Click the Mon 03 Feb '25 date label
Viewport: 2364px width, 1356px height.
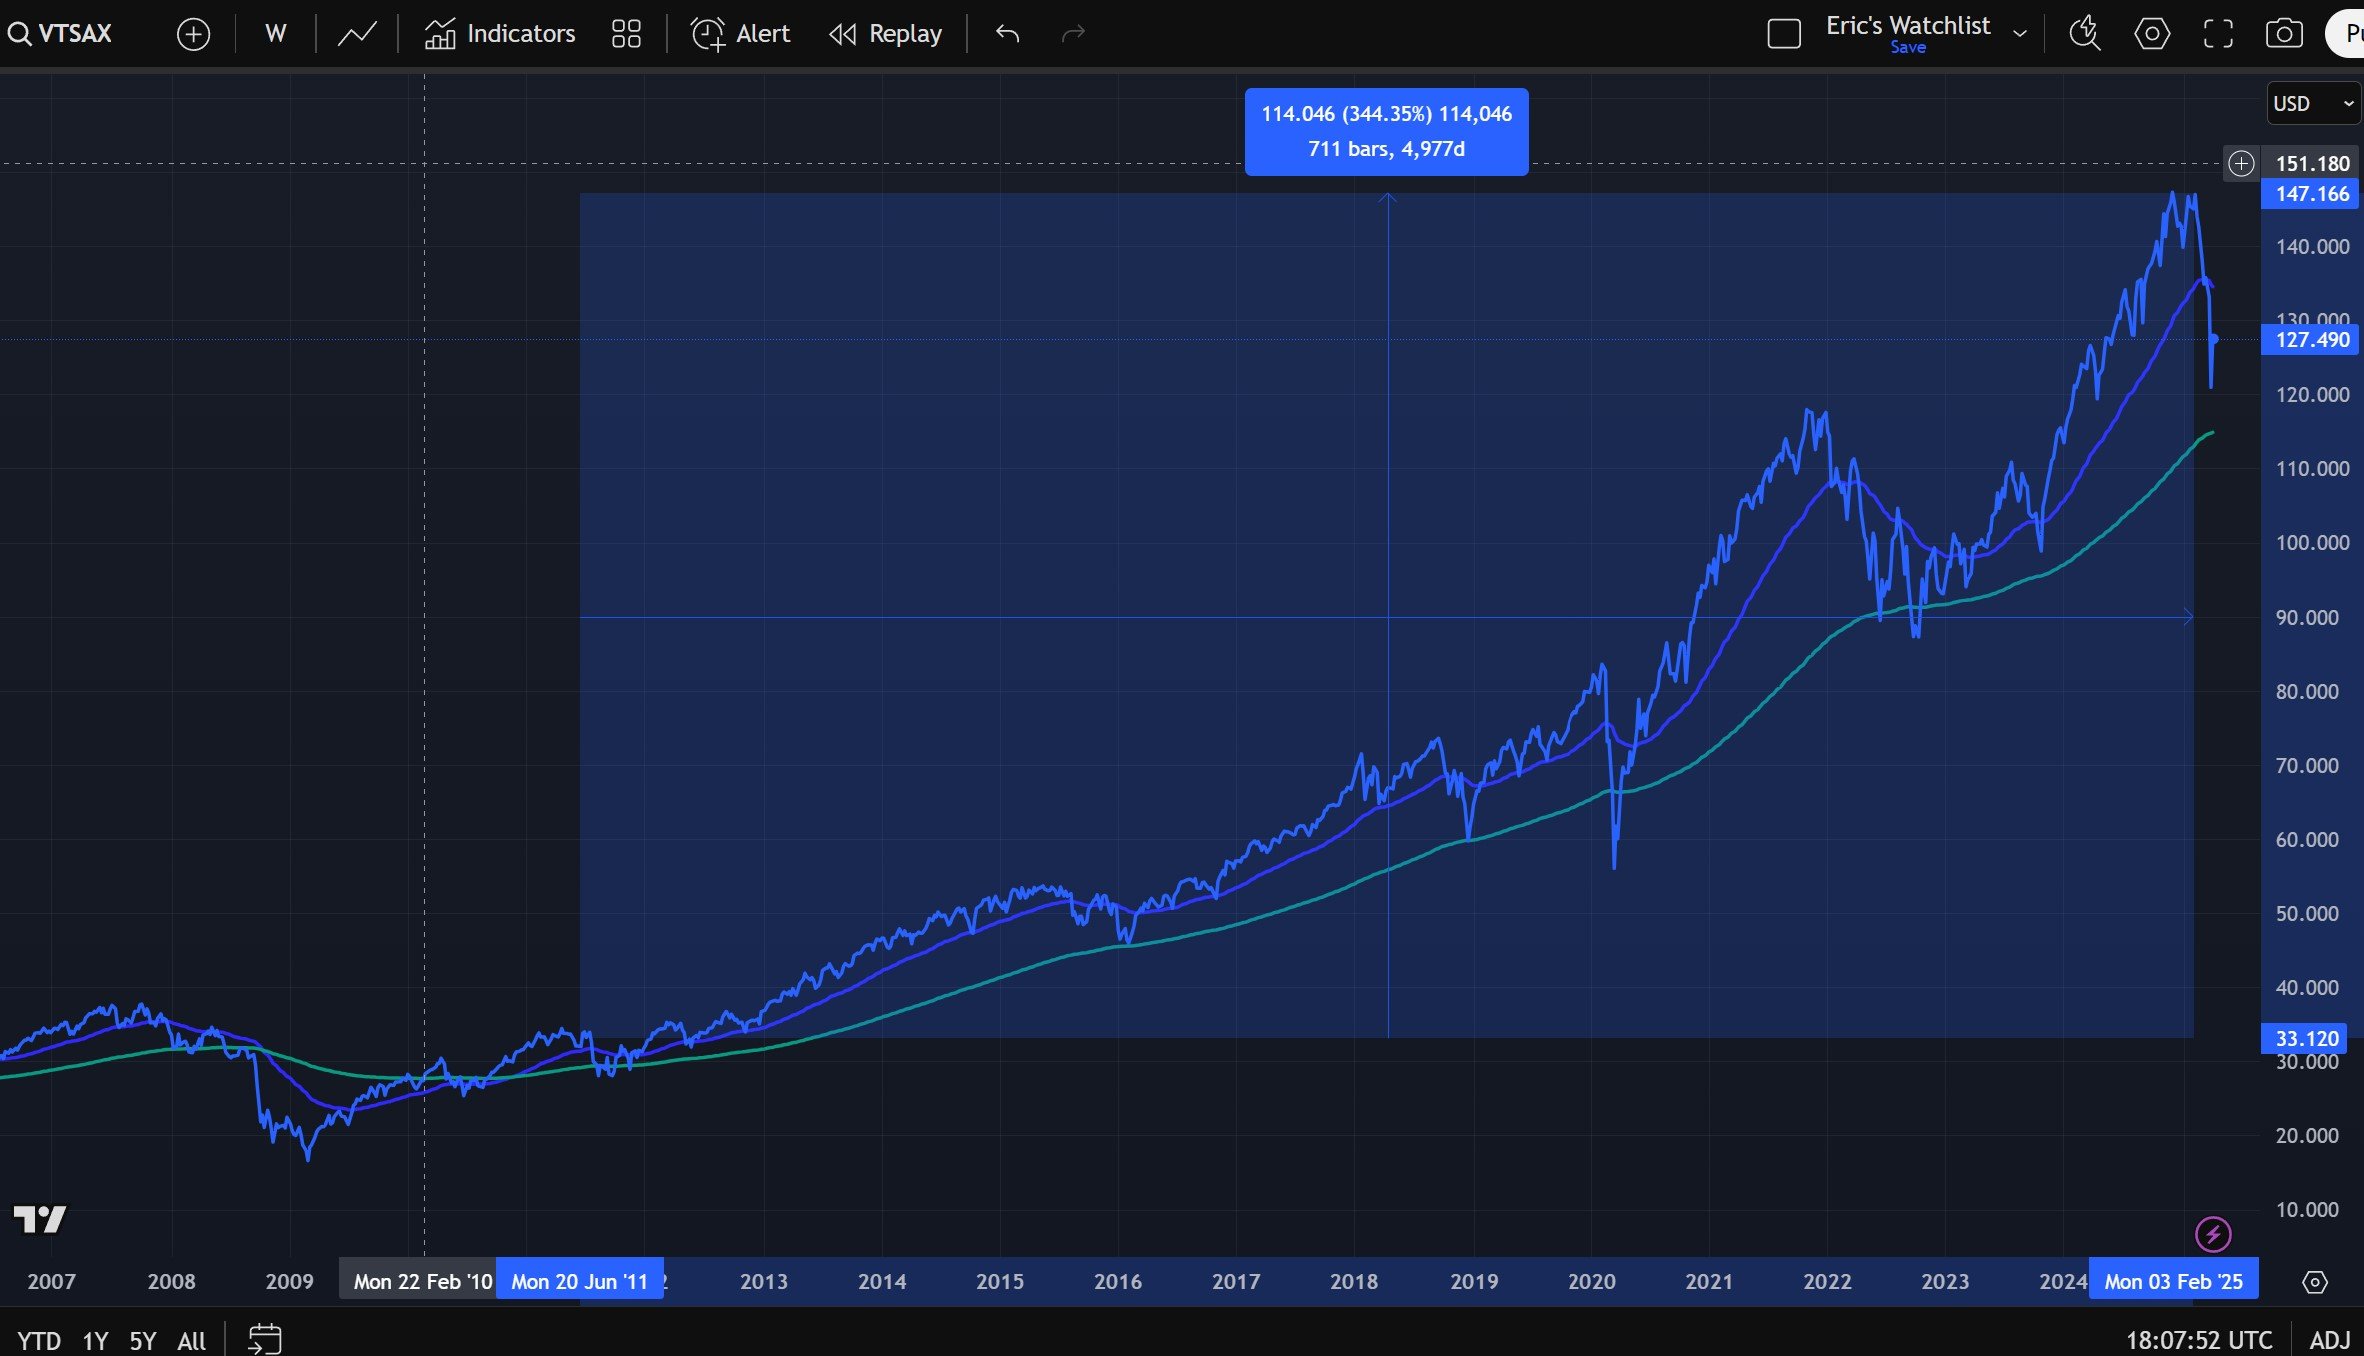[2173, 1281]
